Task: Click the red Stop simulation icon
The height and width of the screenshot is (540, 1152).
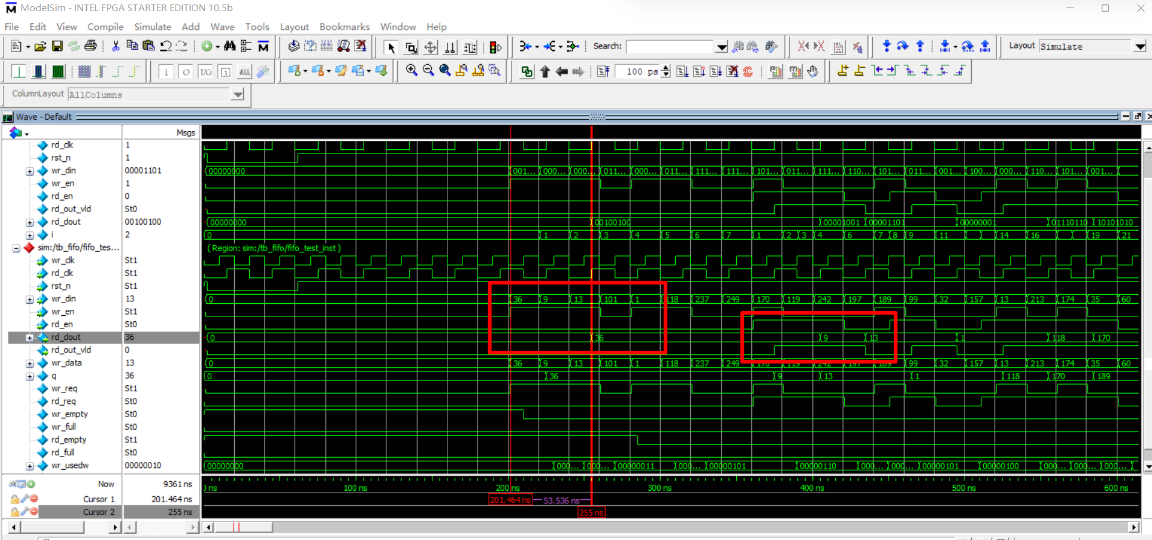Action: point(748,71)
